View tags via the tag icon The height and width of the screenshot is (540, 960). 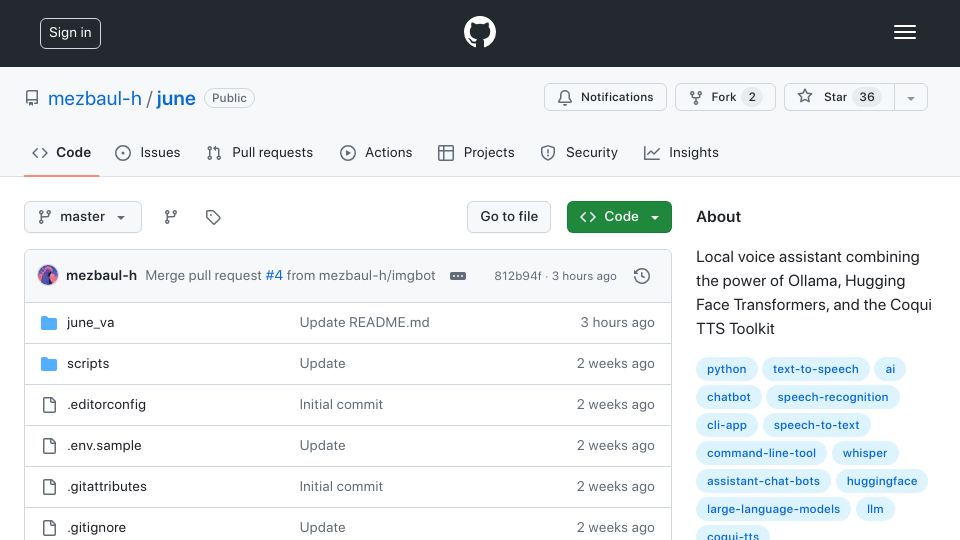pos(213,217)
